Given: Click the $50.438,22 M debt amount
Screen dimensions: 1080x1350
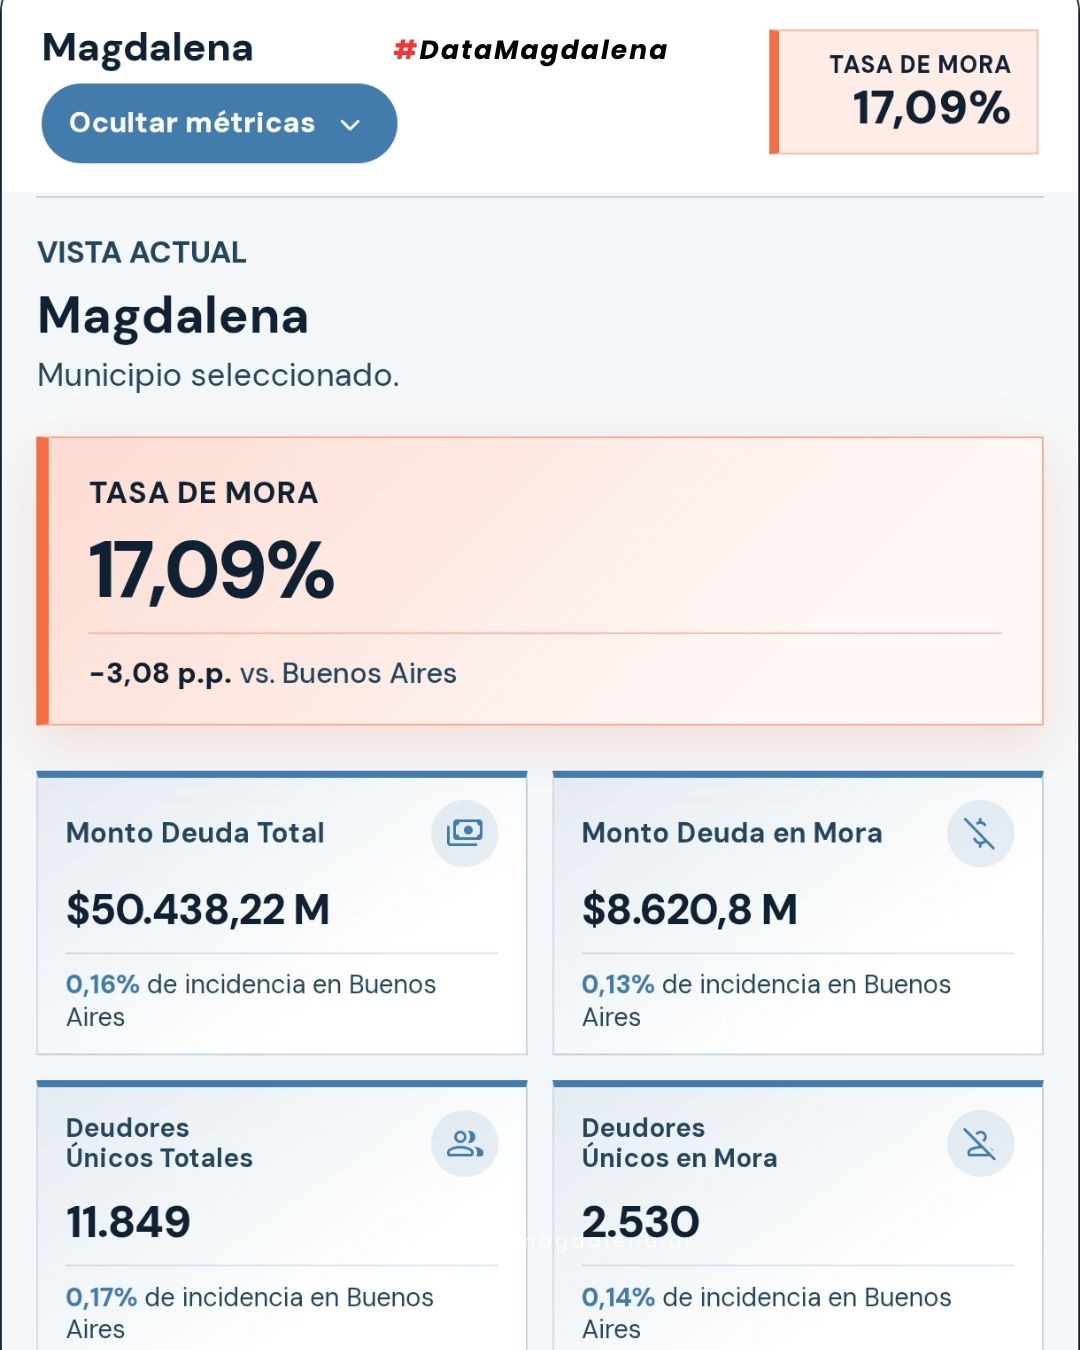Looking at the screenshot, I should point(198,910).
